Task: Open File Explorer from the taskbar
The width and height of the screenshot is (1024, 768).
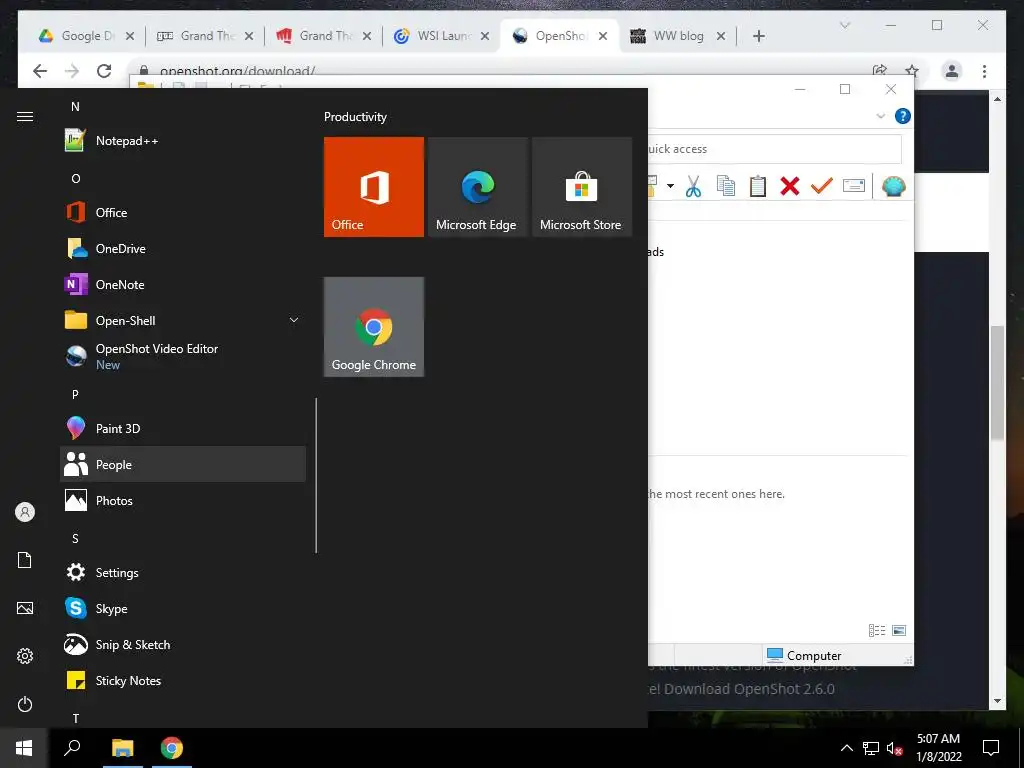Action: click(122, 748)
